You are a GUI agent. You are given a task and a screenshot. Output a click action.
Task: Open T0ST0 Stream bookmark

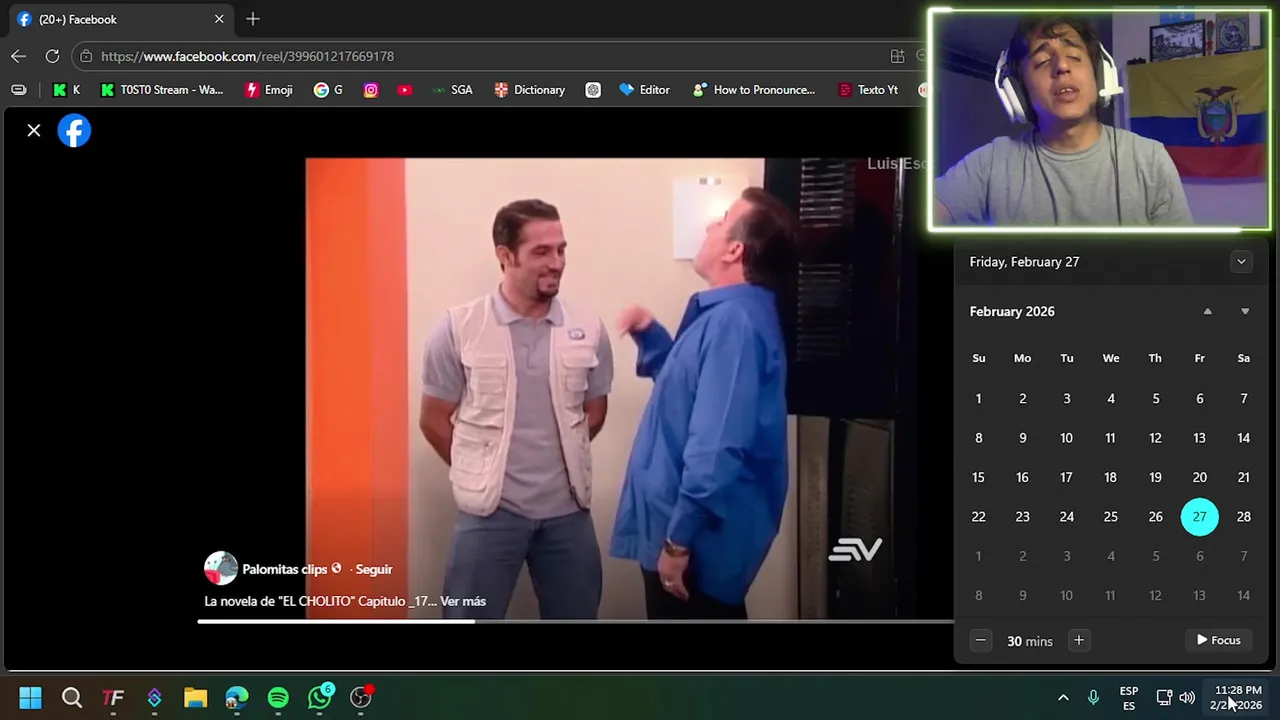click(162, 90)
